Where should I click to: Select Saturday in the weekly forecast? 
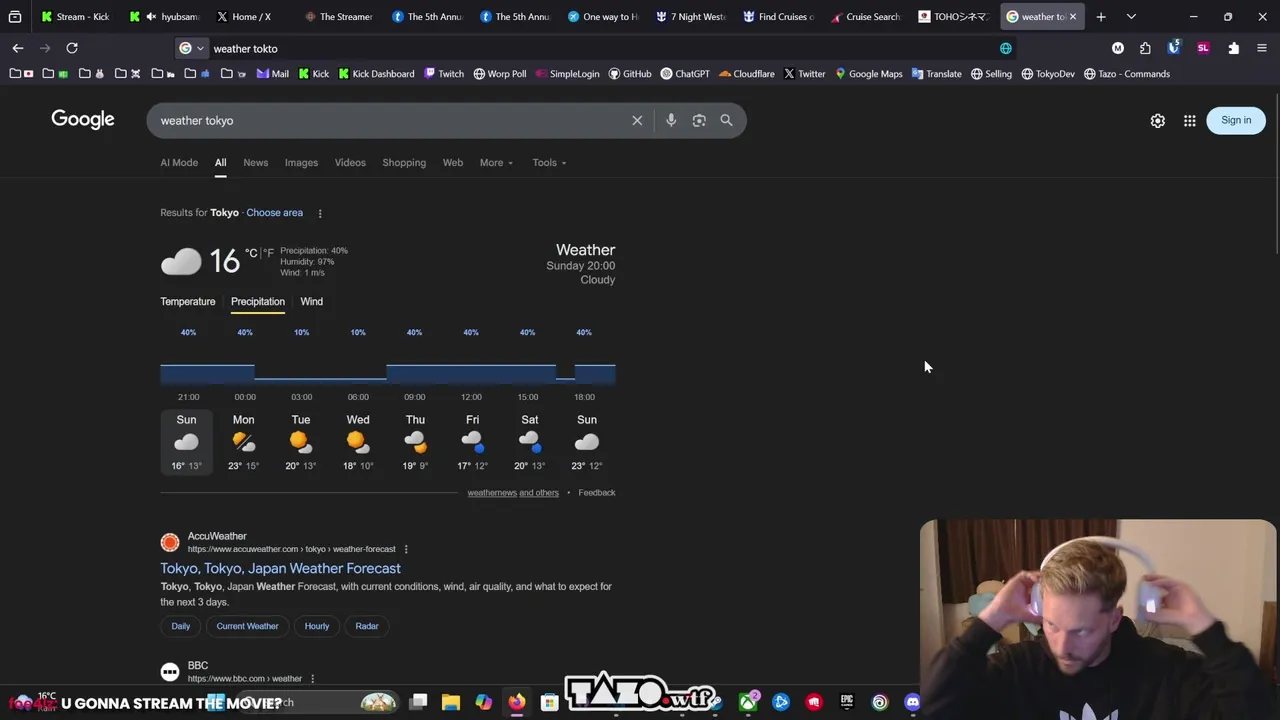click(529, 441)
